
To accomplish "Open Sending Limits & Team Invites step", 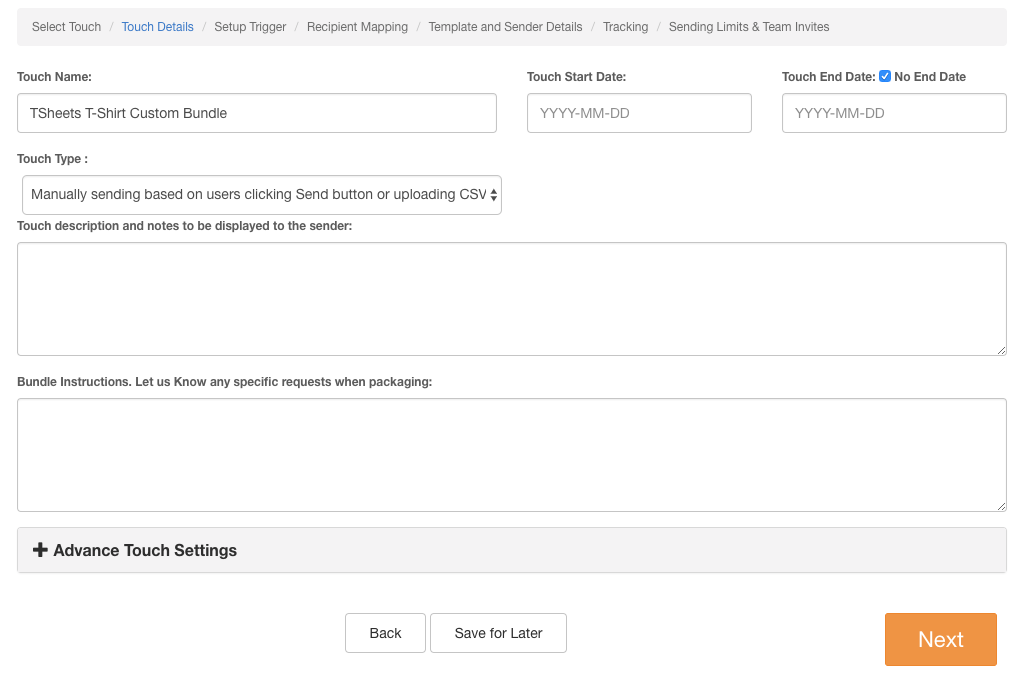I will coord(748,27).
